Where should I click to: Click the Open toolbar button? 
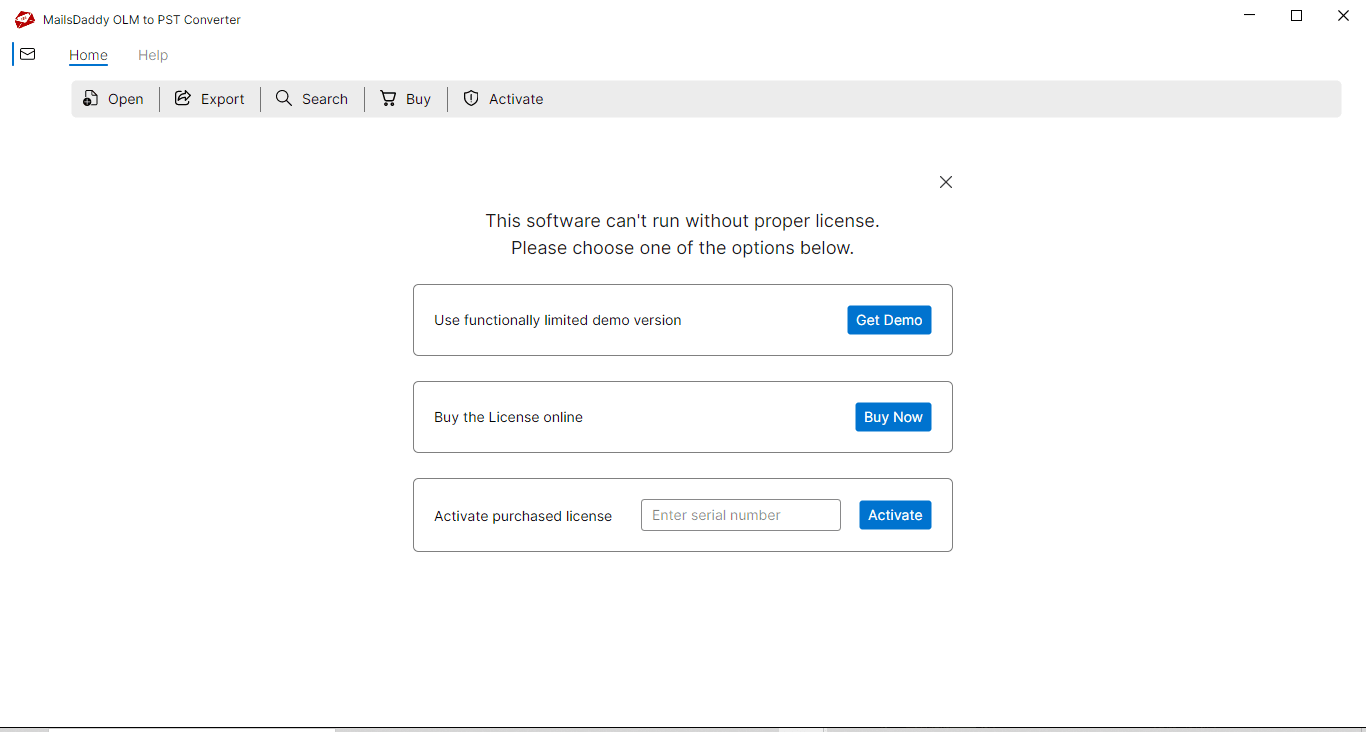pos(113,99)
